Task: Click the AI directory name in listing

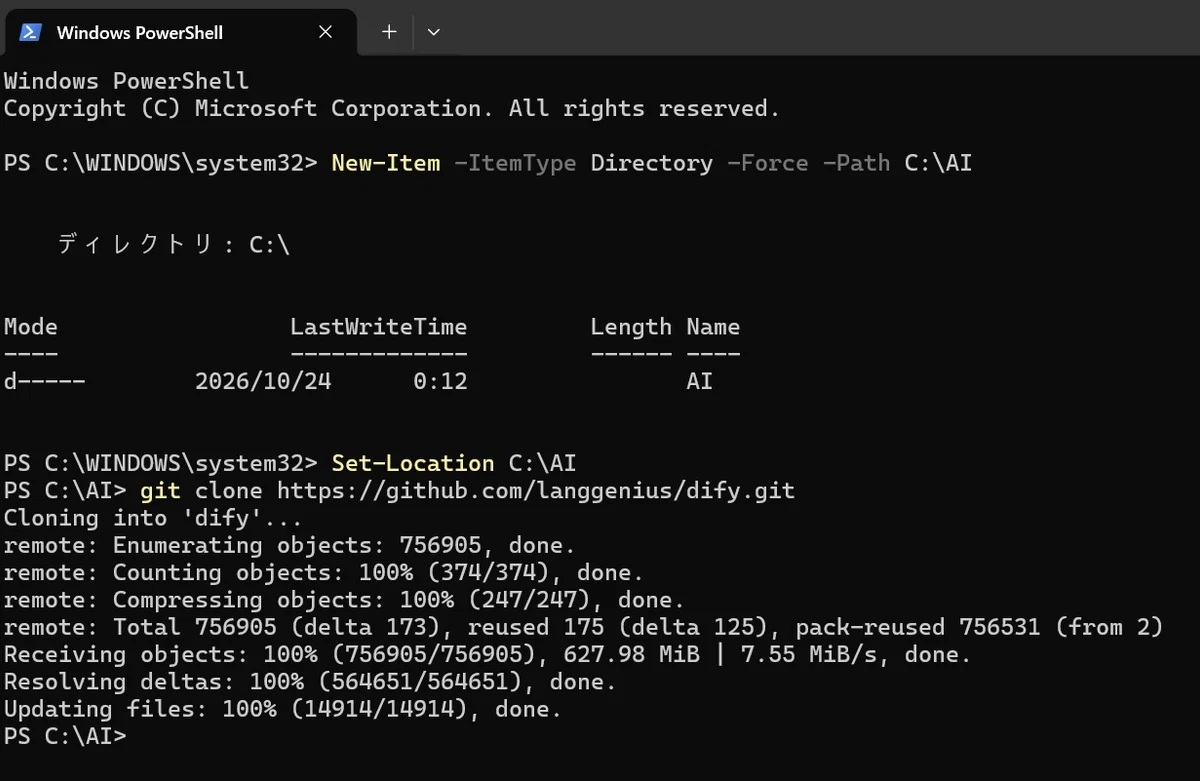Action: pyautogui.click(x=700, y=382)
